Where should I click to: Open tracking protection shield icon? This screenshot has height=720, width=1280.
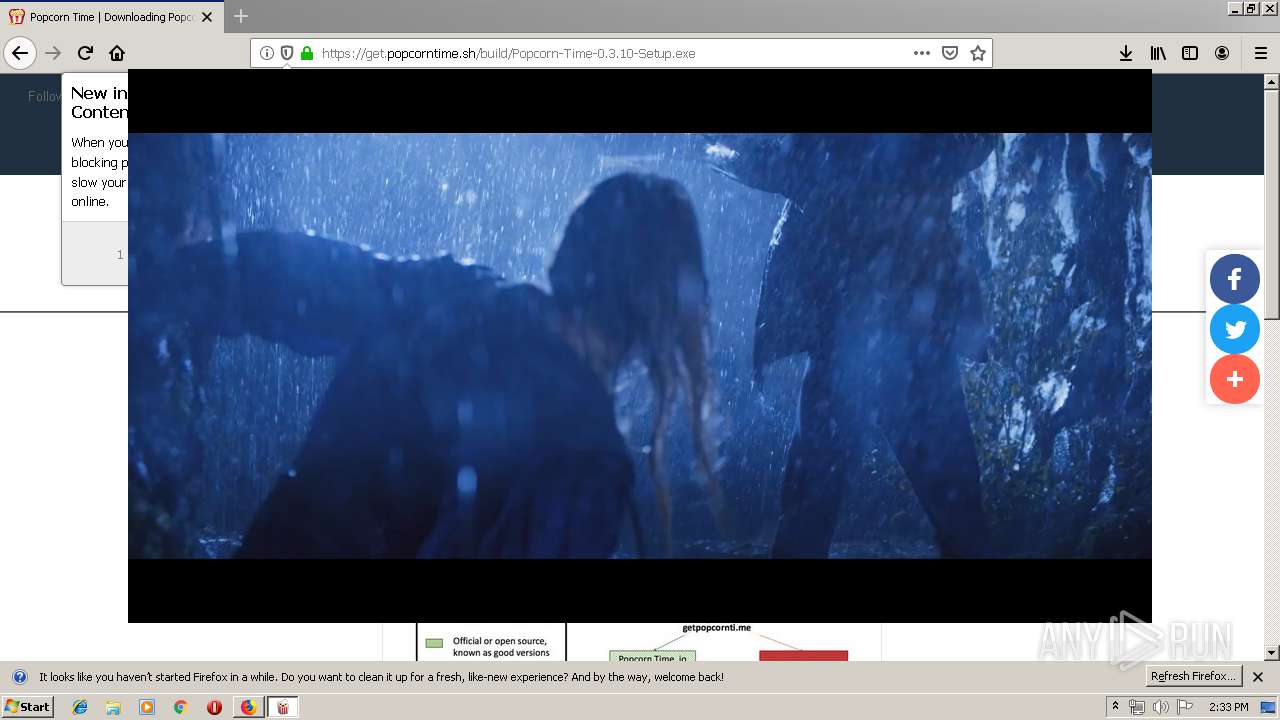coord(287,53)
